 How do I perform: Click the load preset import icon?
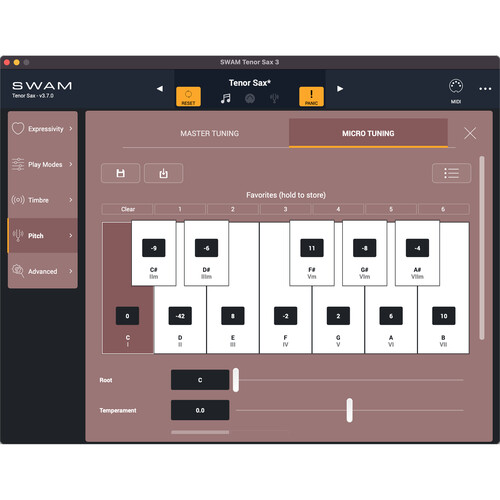(x=163, y=173)
